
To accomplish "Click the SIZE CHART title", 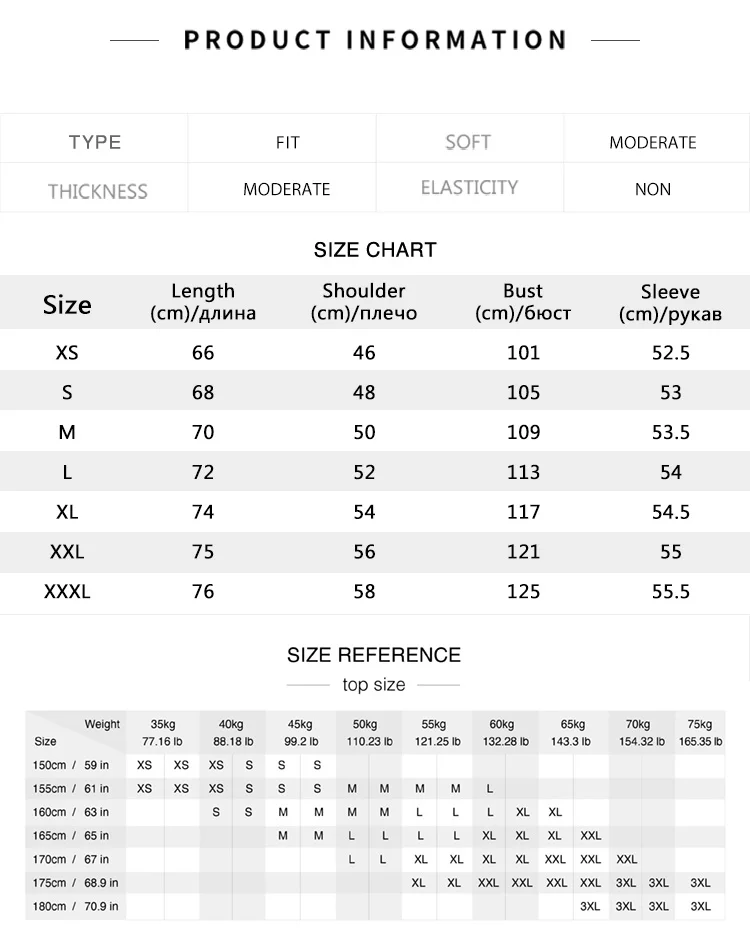I will (x=375, y=250).
